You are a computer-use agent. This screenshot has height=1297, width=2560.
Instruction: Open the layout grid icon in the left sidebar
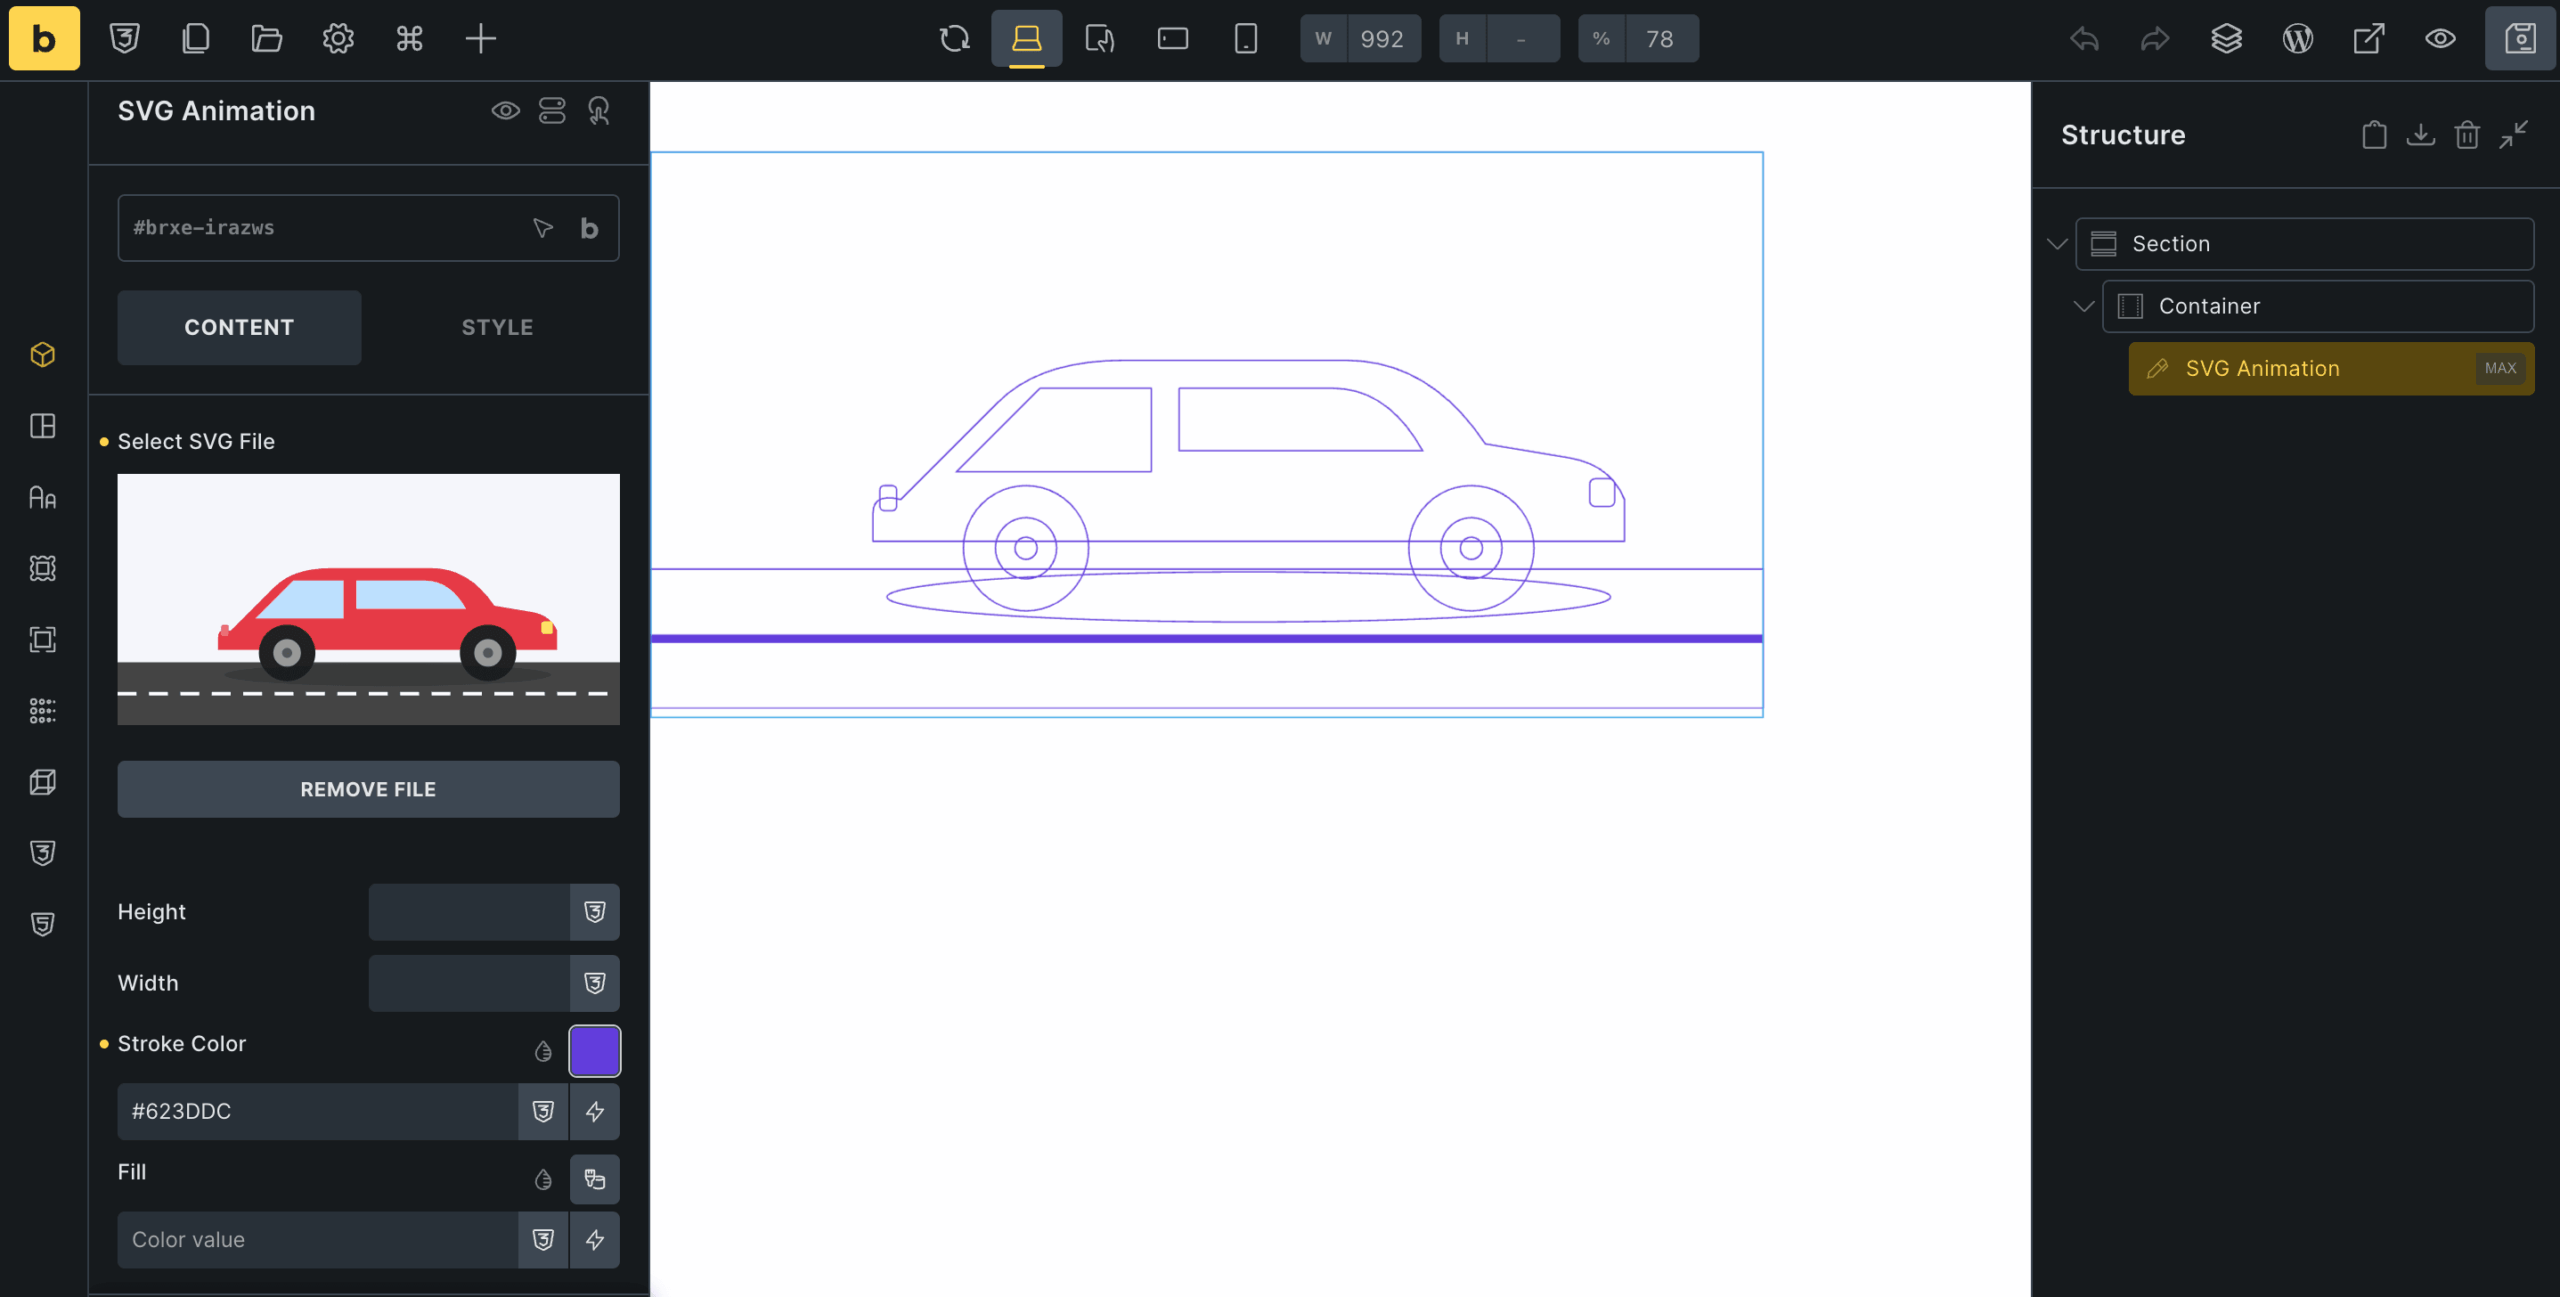click(x=43, y=426)
